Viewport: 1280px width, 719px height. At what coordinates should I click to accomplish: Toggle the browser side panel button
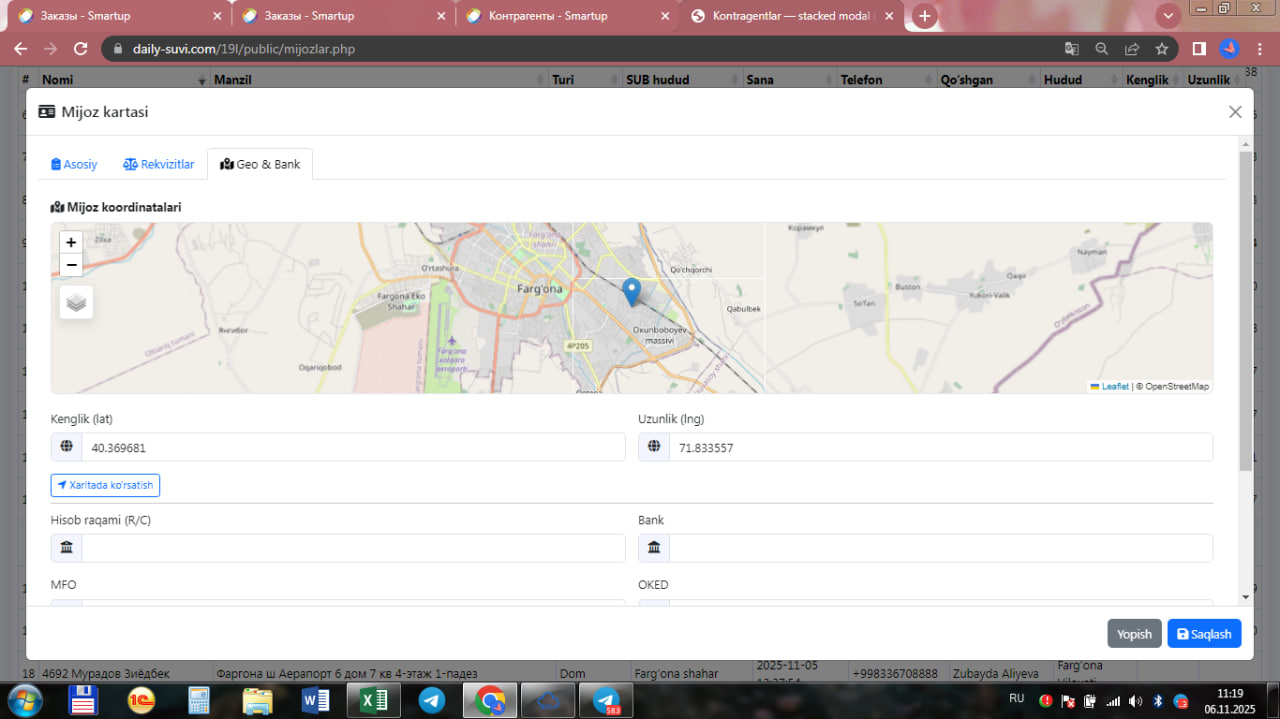(1198, 49)
